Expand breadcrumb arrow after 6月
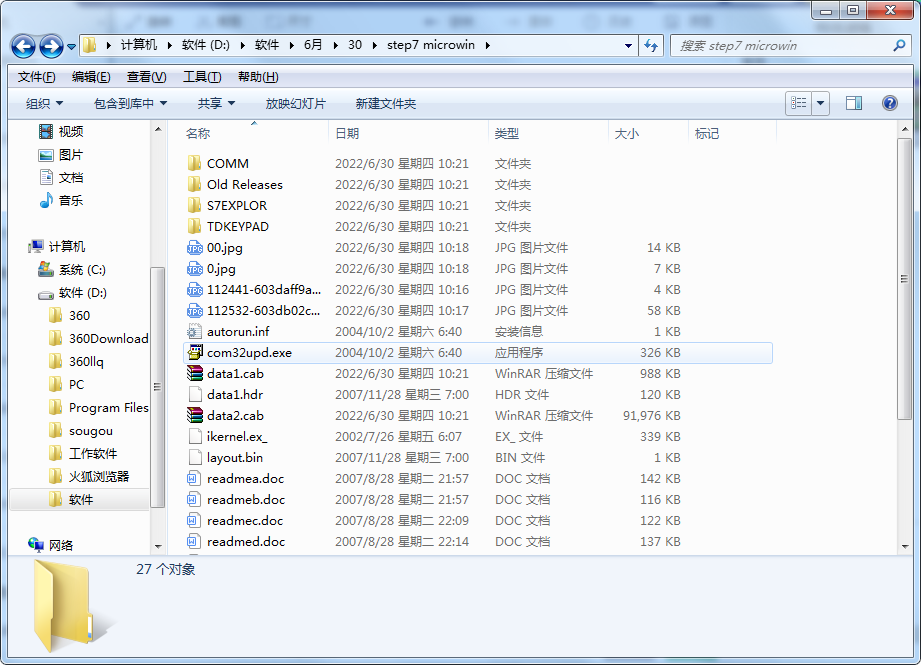This screenshot has height=665, width=921. (335, 45)
